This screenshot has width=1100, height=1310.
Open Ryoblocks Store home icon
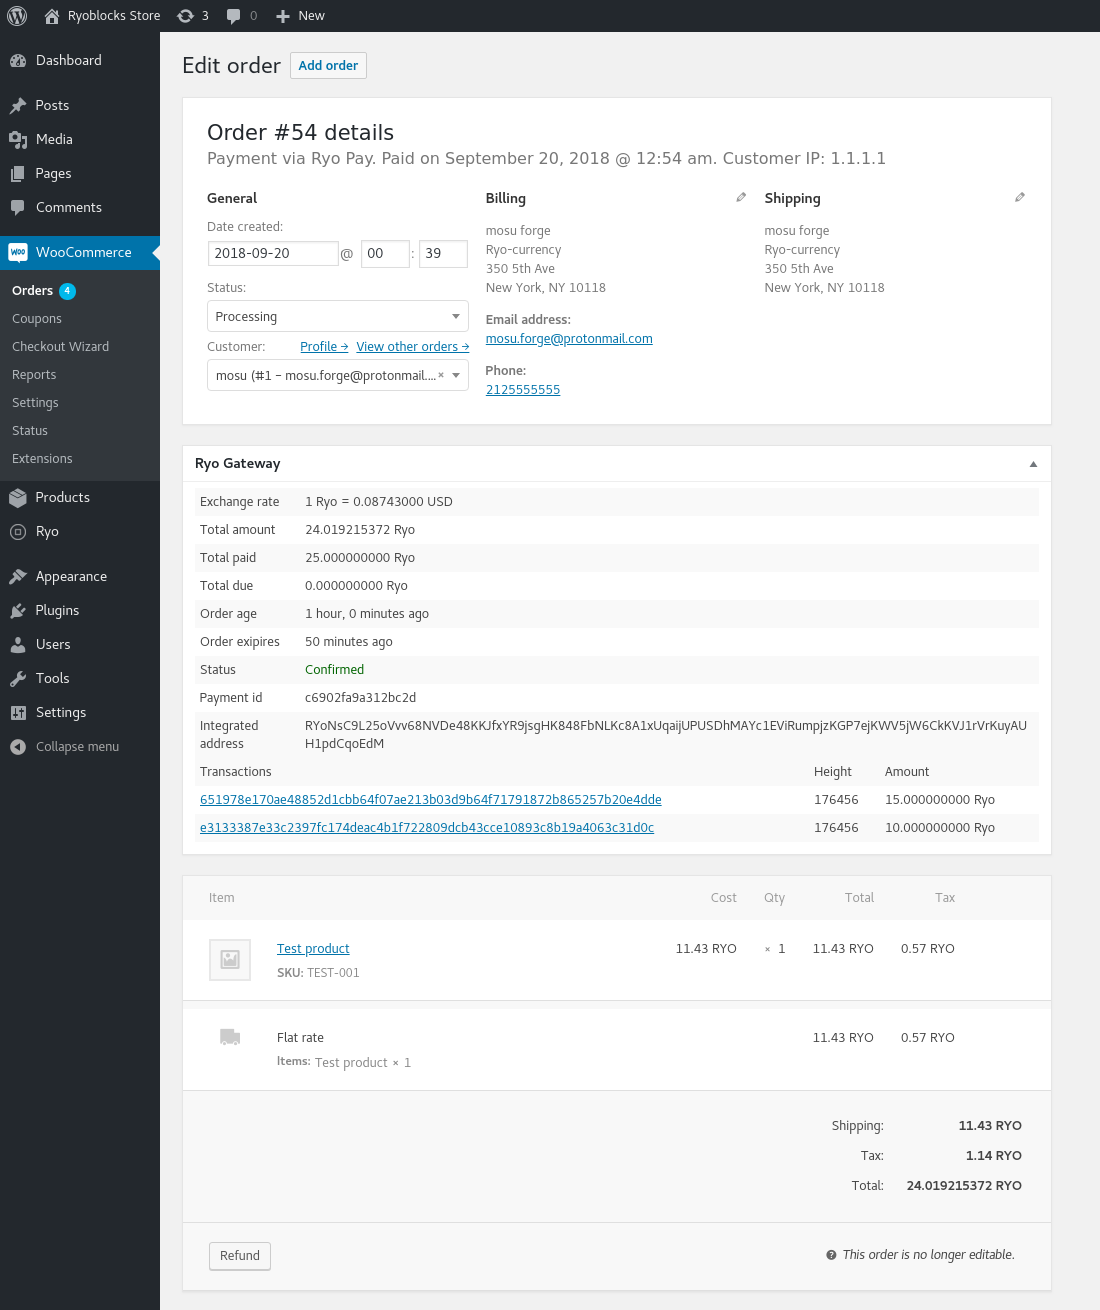[52, 16]
